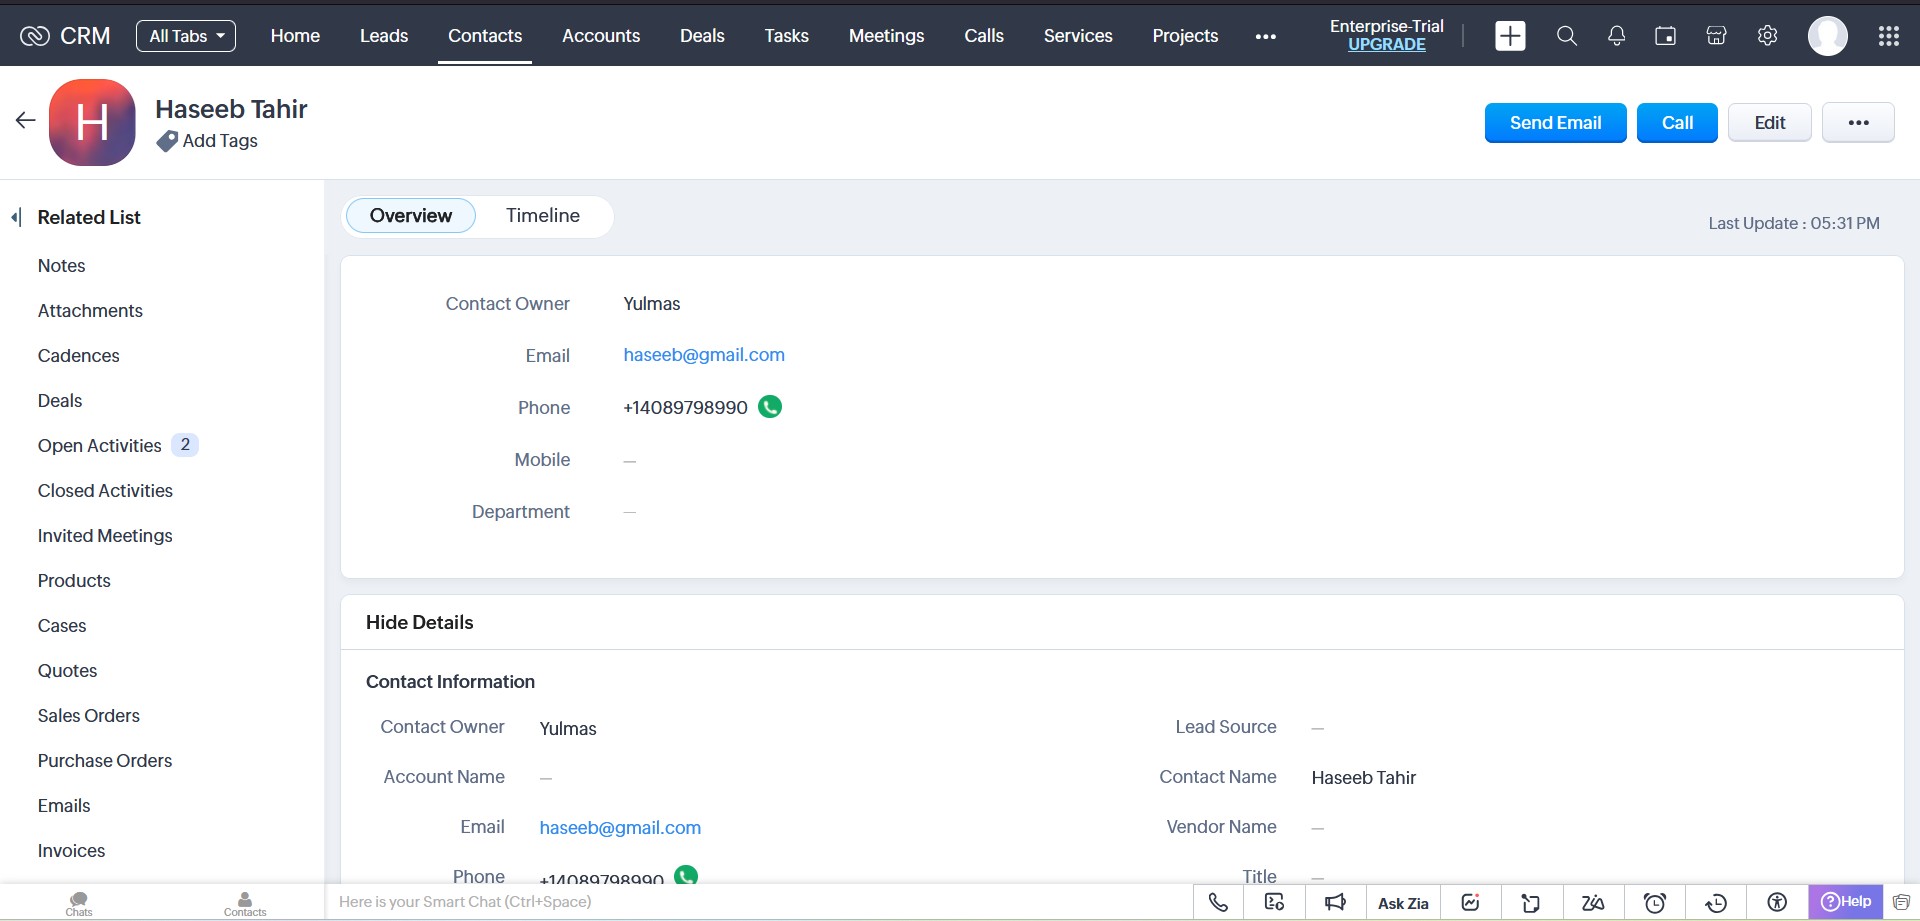Open the All Tabs dropdown
The height and width of the screenshot is (921, 1920).
tap(186, 36)
